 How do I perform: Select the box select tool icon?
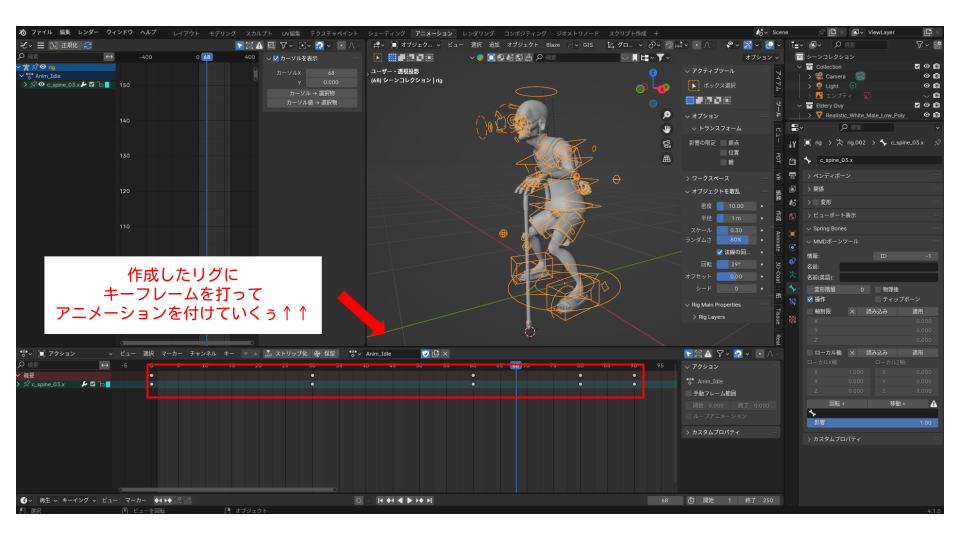[693, 86]
